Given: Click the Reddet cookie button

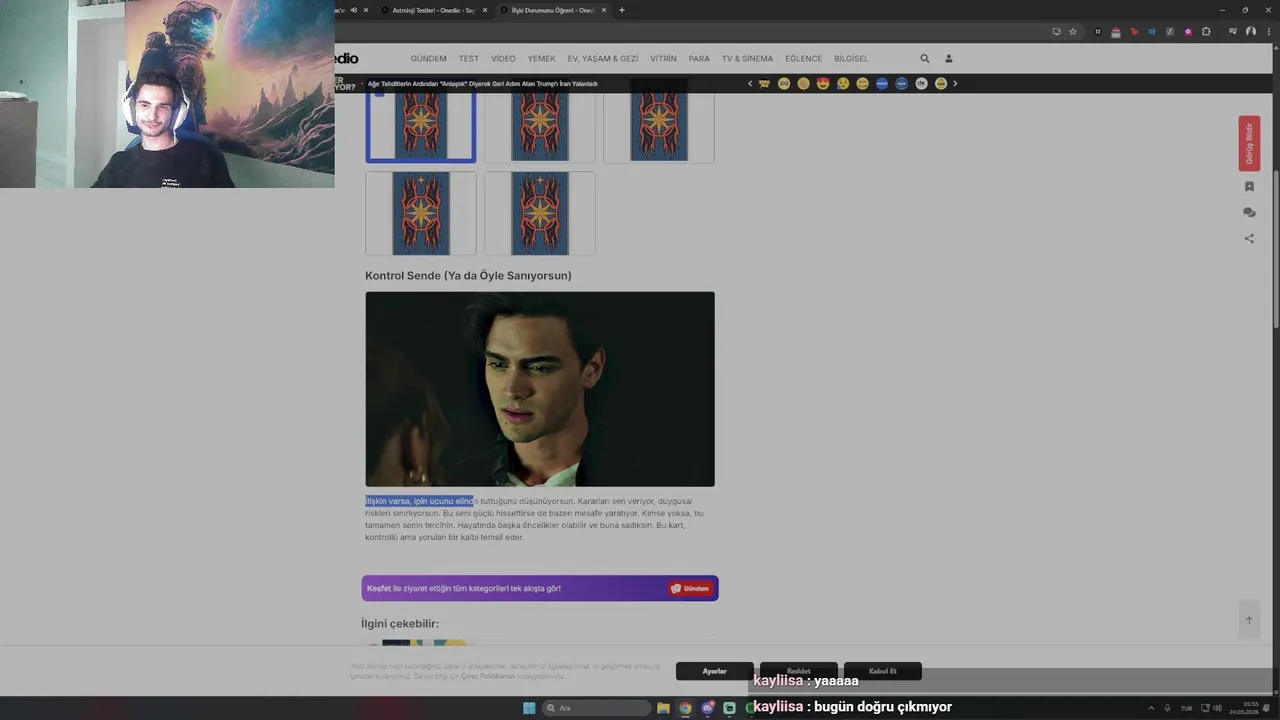Looking at the screenshot, I should click(798, 671).
